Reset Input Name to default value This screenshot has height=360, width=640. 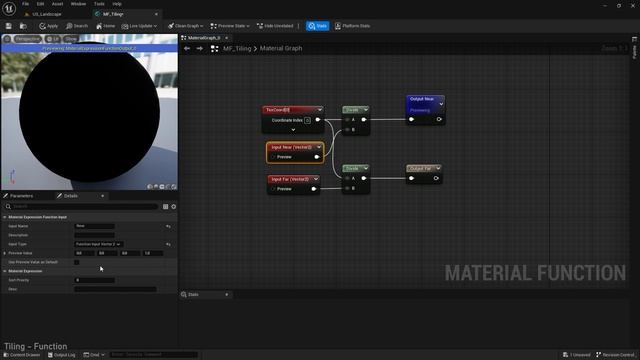(168, 226)
